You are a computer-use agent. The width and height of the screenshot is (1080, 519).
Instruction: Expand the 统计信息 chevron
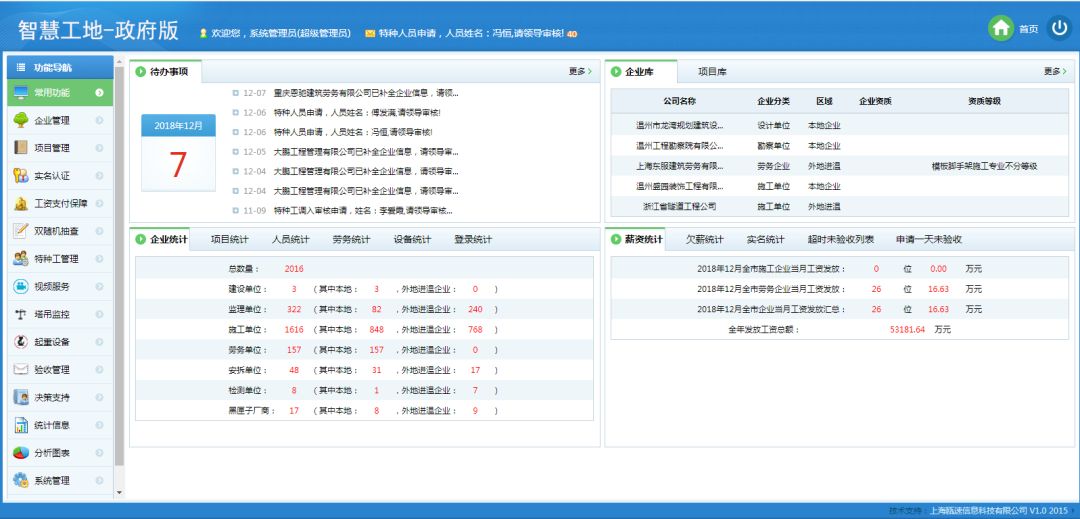99,425
